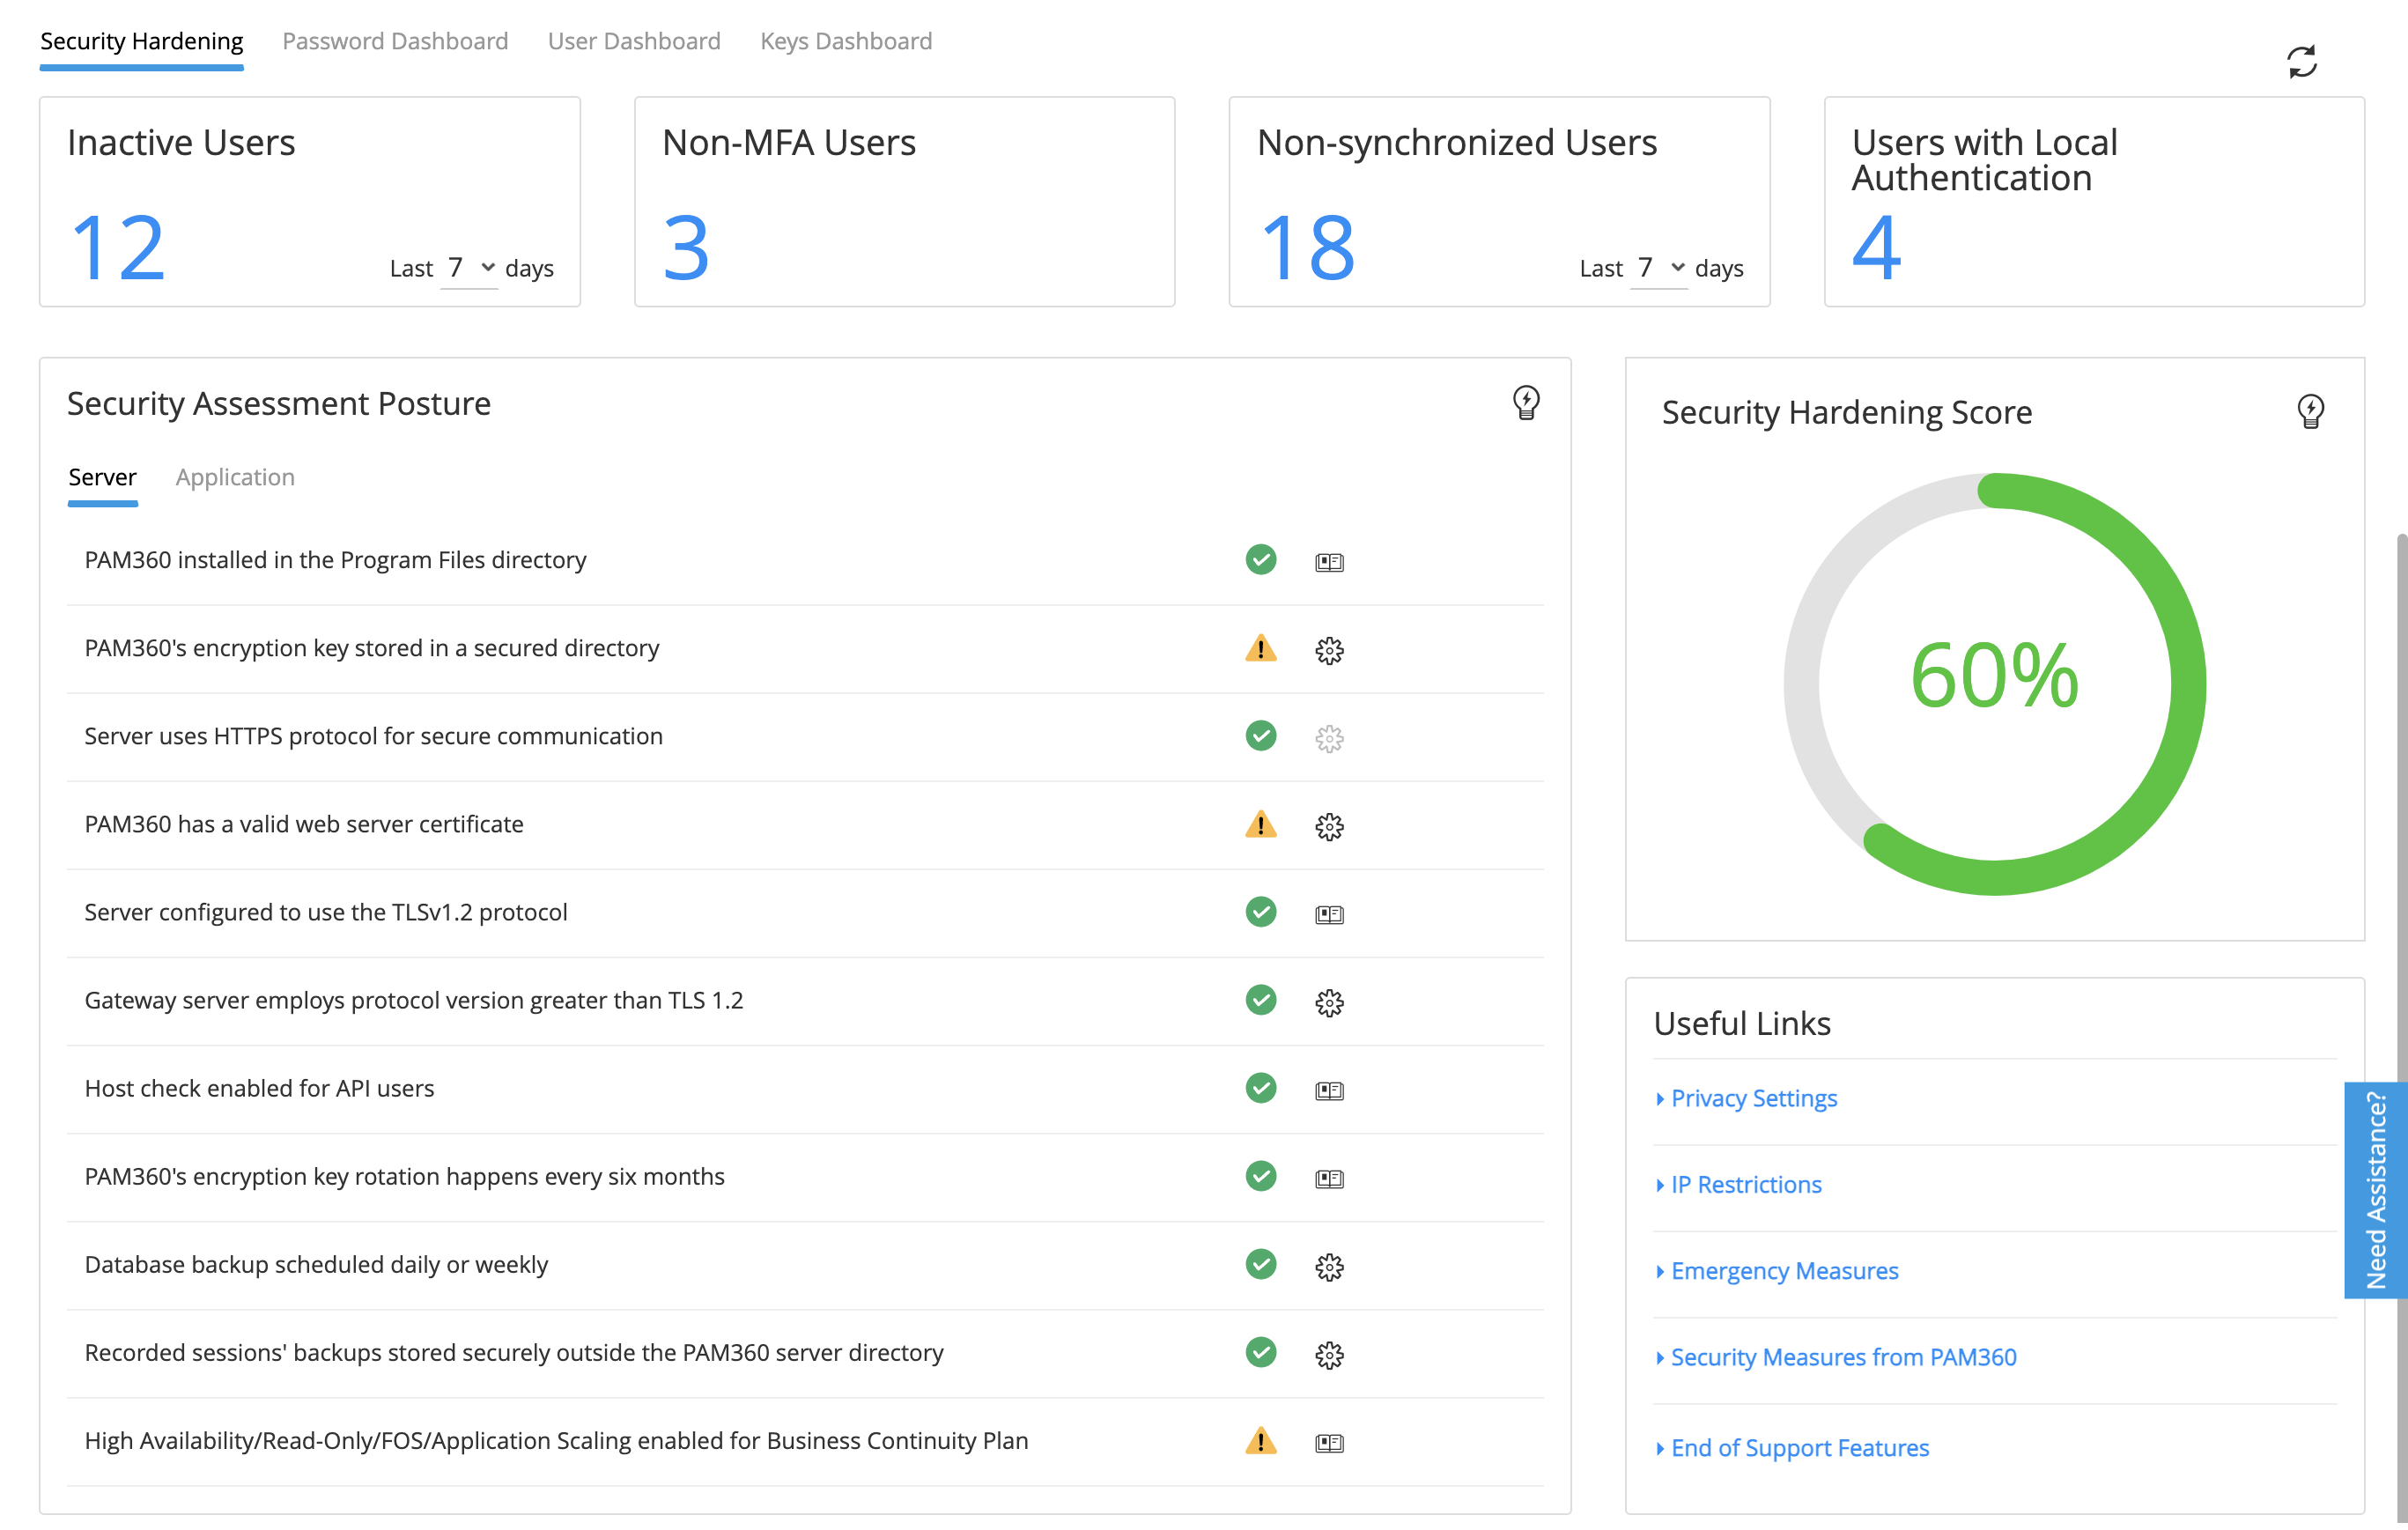Expand the Privacy Settings link arrow
The width and height of the screenshot is (2408, 1530).
(x=1662, y=1098)
